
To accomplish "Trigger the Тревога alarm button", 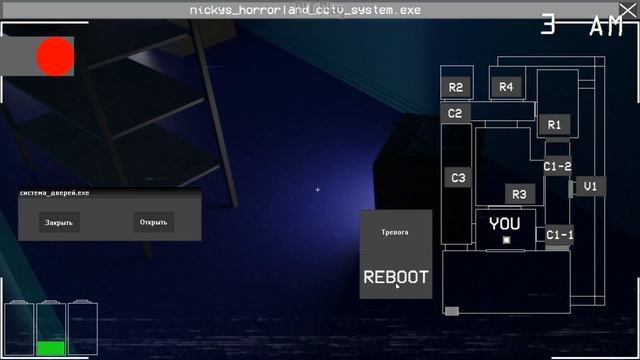I will coord(395,232).
